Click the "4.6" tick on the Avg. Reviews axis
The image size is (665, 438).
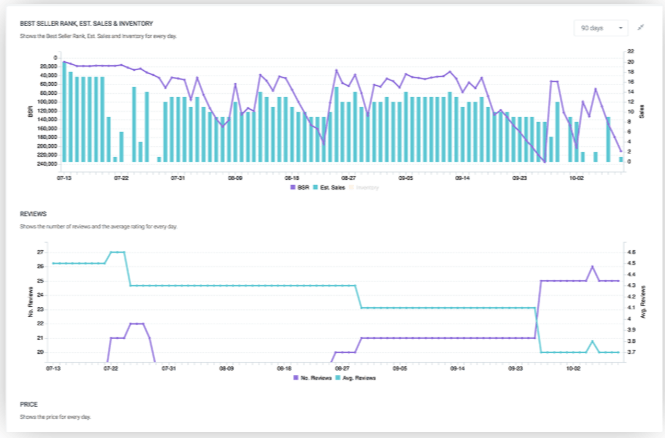(x=631, y=252)
